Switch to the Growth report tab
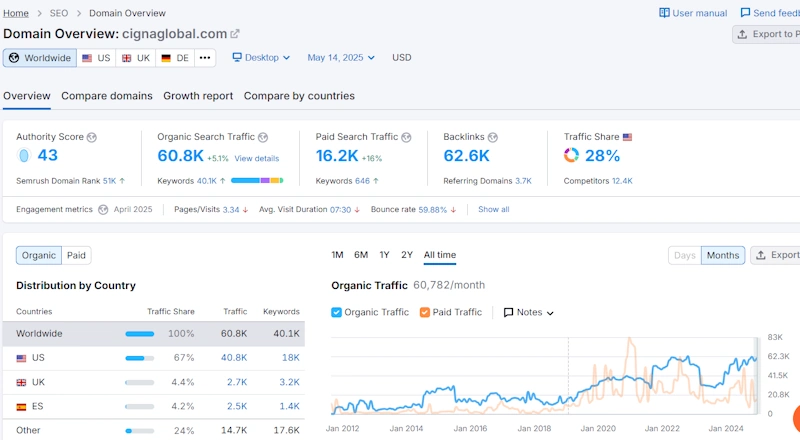The image size is (800, 440). tap(198, 96)
